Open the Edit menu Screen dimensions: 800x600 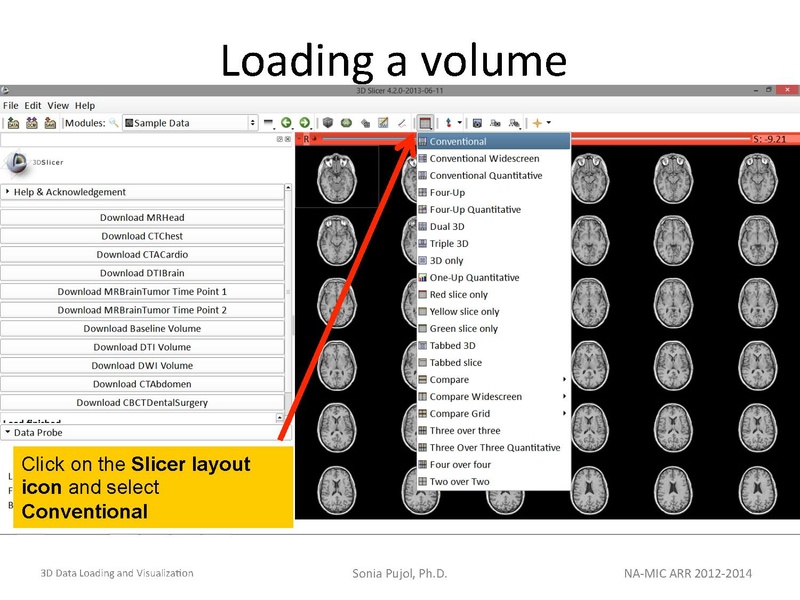33,106
